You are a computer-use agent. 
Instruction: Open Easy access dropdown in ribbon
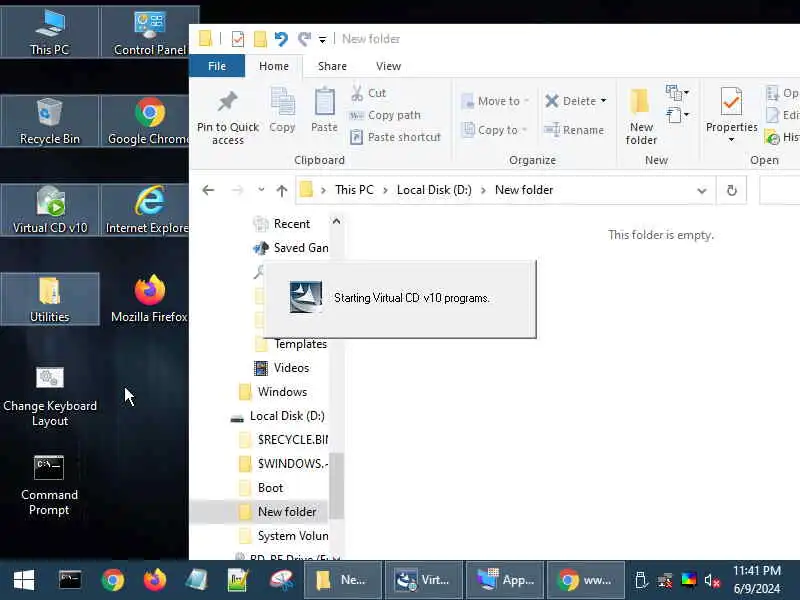pos(678,115)
